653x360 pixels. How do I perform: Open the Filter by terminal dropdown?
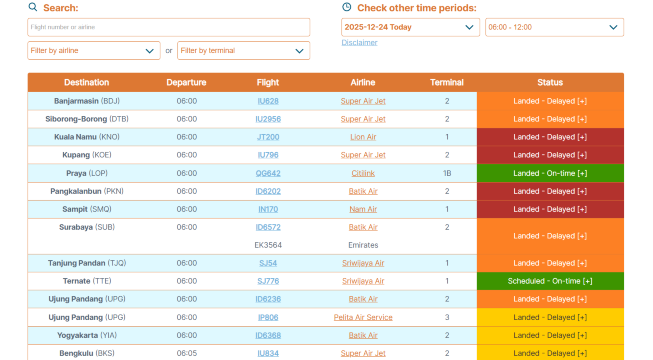(x=244, y=50)
